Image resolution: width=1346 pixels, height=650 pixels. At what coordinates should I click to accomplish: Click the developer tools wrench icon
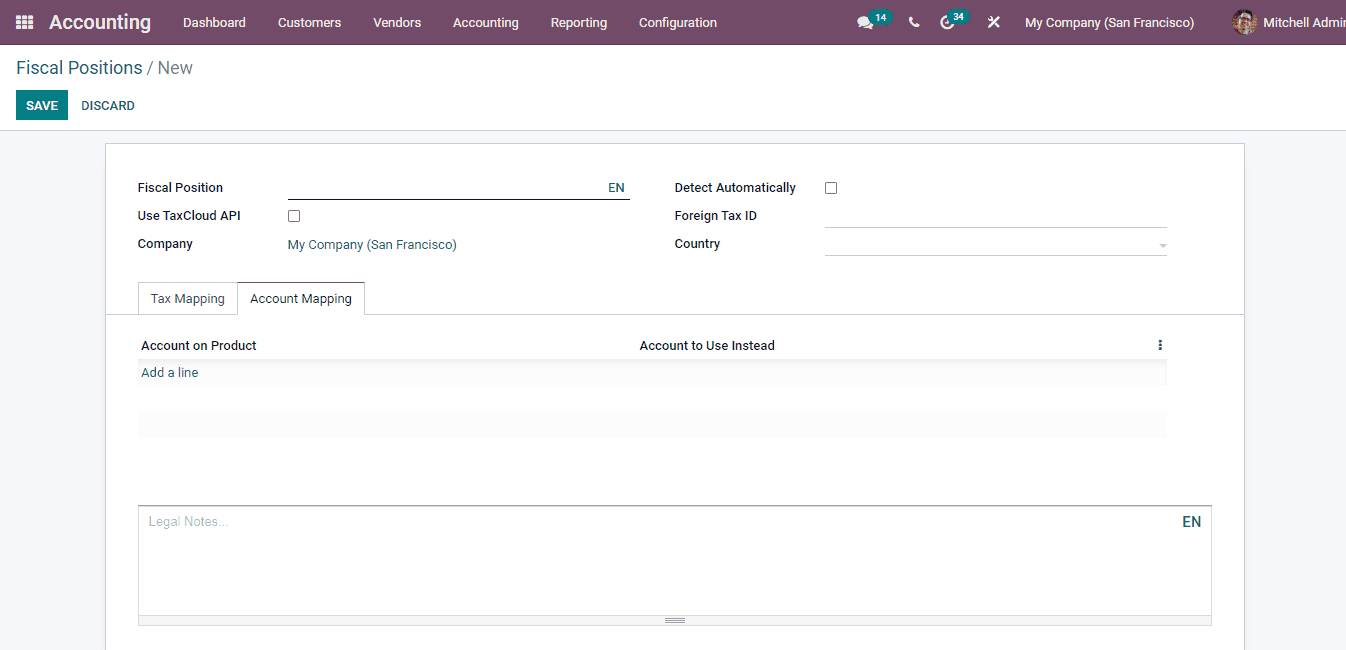pyautogui.click(x=992, y=21)
